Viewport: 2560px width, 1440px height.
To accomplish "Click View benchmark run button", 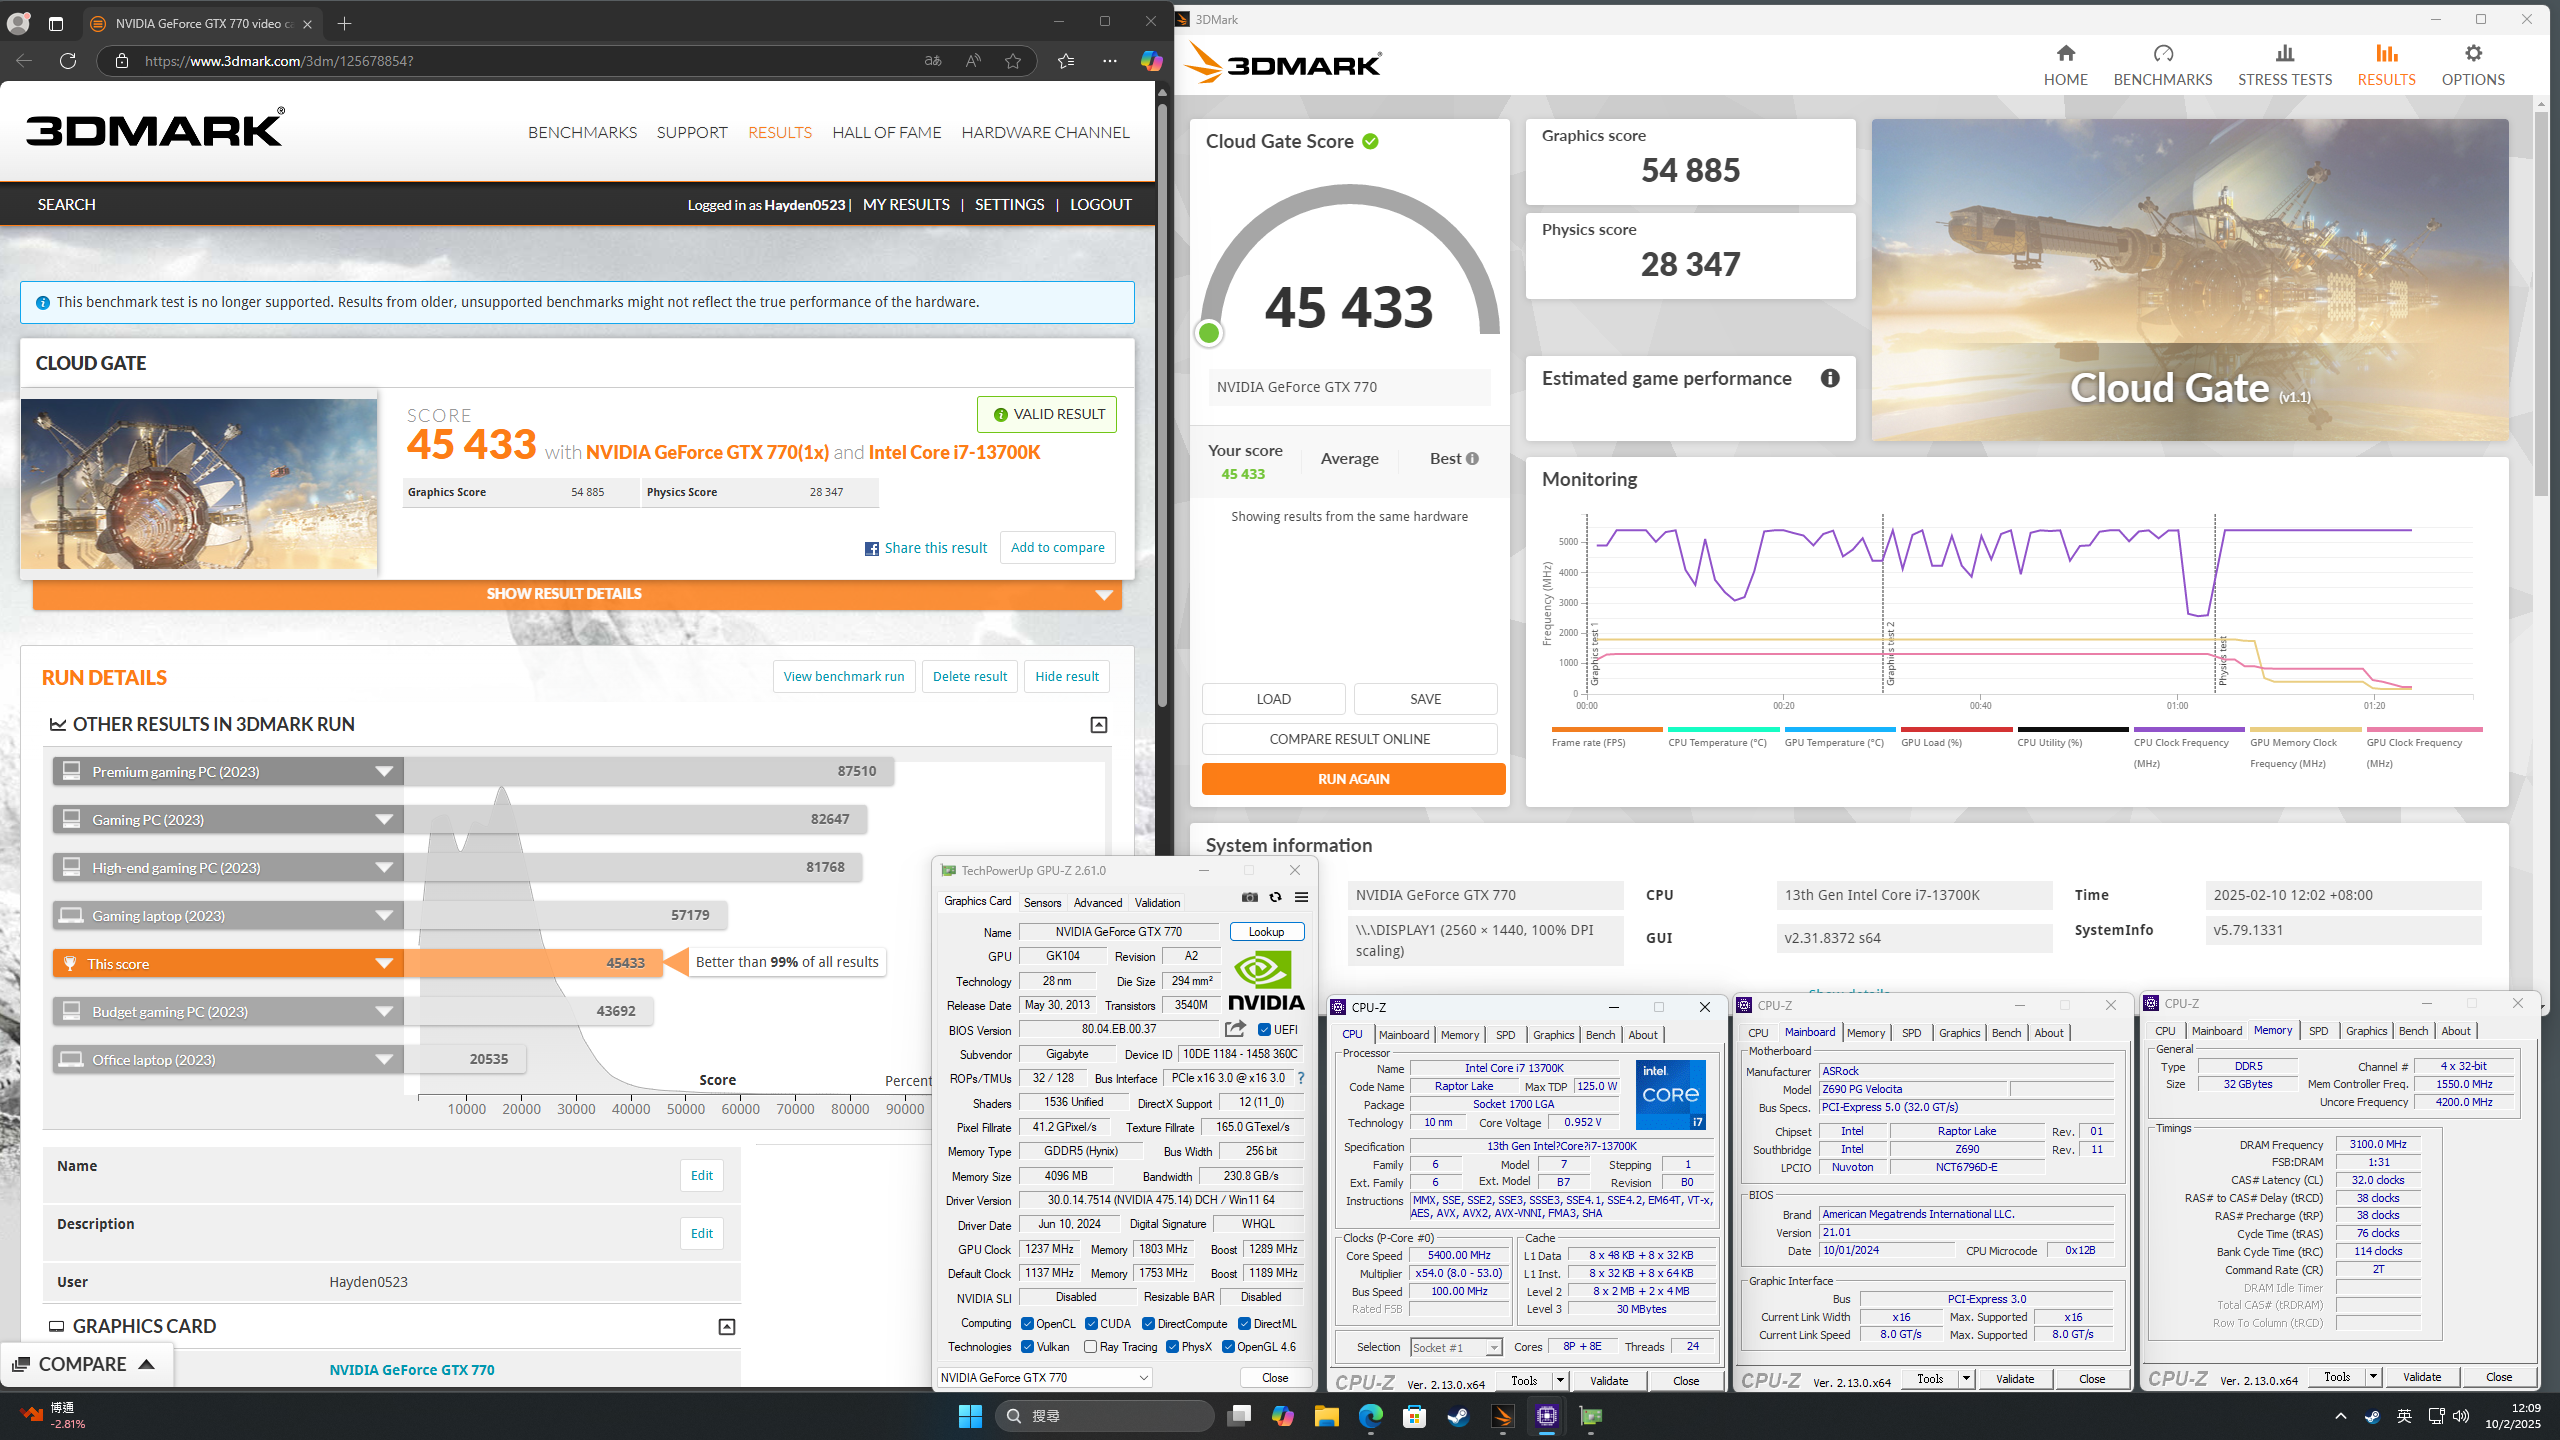I will click(843, 677).
